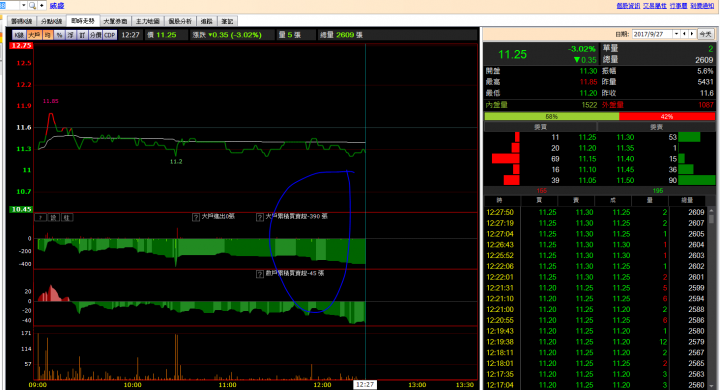Open the 個股分析 tab

pos(180,21)
